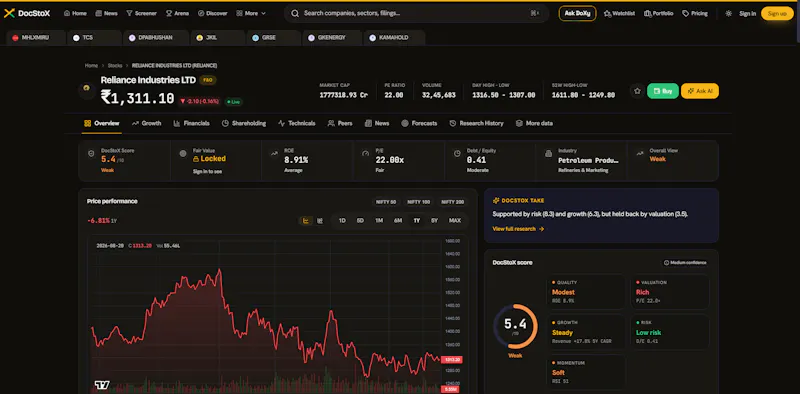Screen dimensions: 800x394
Task: Switch to the JKIL stock tab
Action: [x=218, y=38]
